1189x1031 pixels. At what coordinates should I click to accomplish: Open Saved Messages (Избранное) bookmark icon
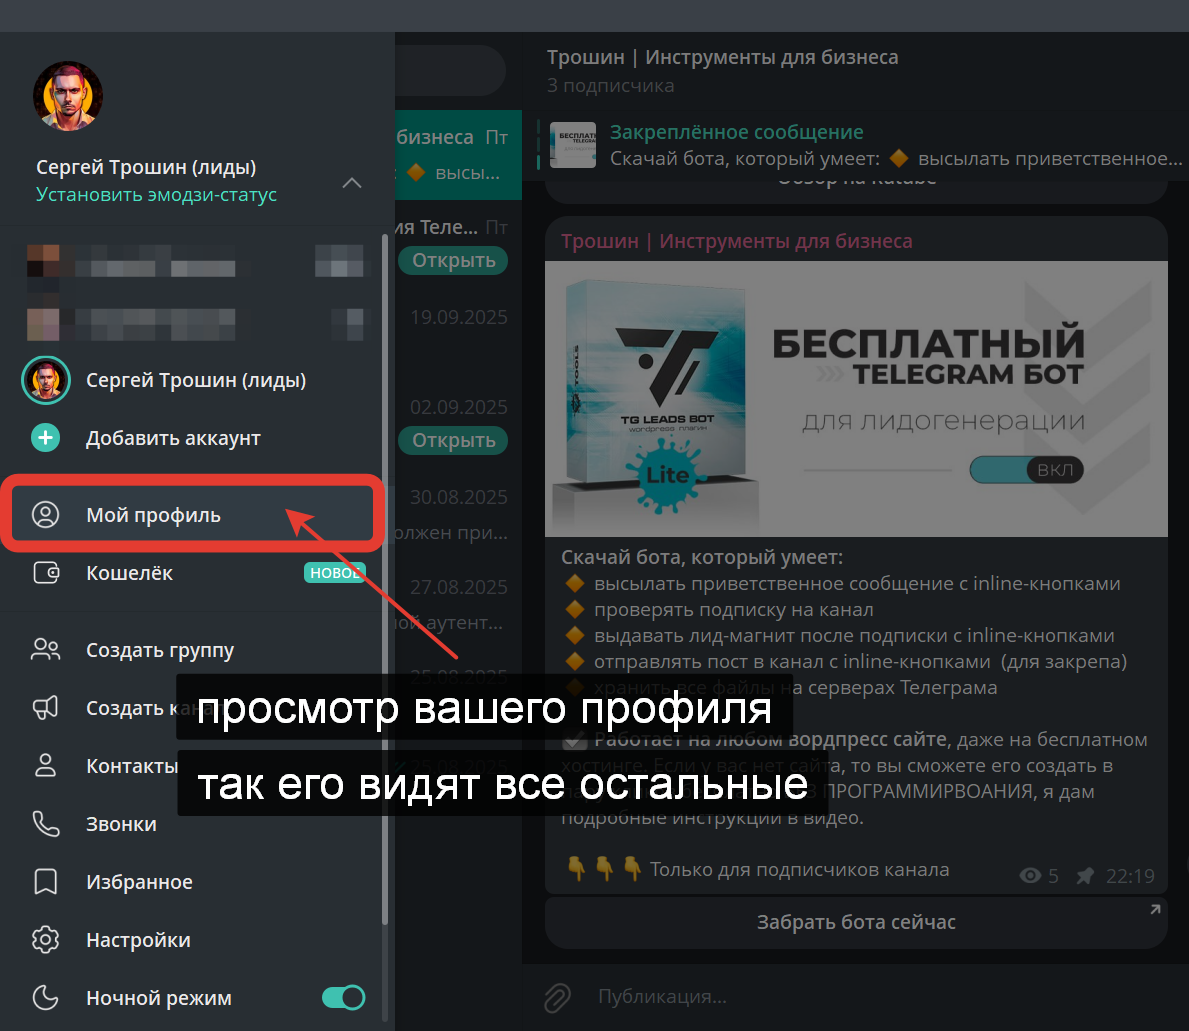(45, 882)
